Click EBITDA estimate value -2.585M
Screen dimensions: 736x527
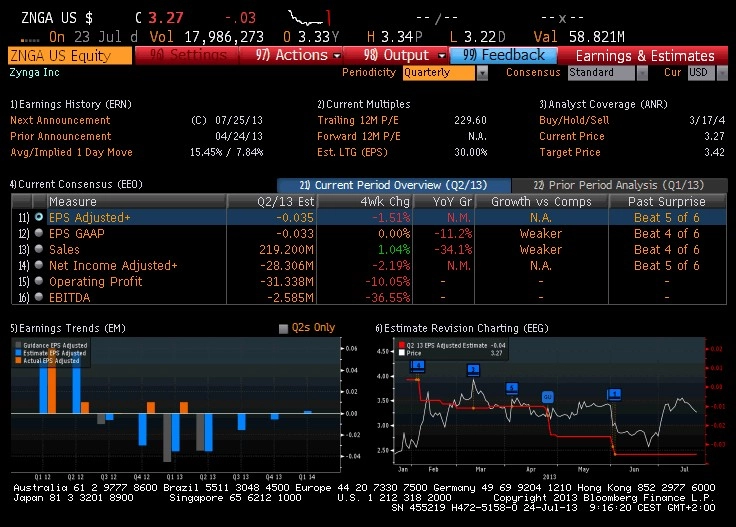290,298
